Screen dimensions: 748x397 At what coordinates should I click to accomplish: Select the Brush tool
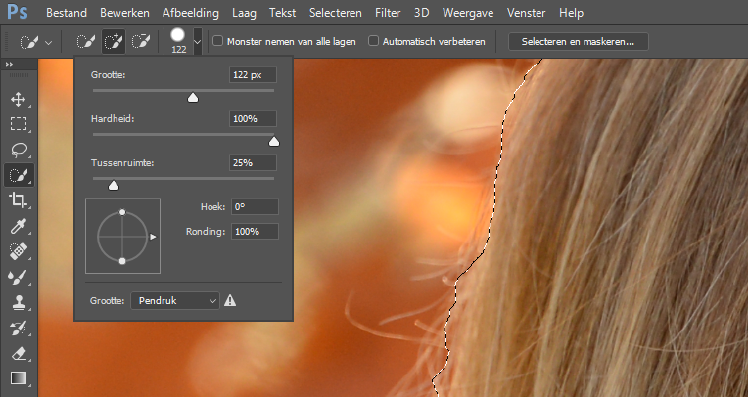point(18,277)
